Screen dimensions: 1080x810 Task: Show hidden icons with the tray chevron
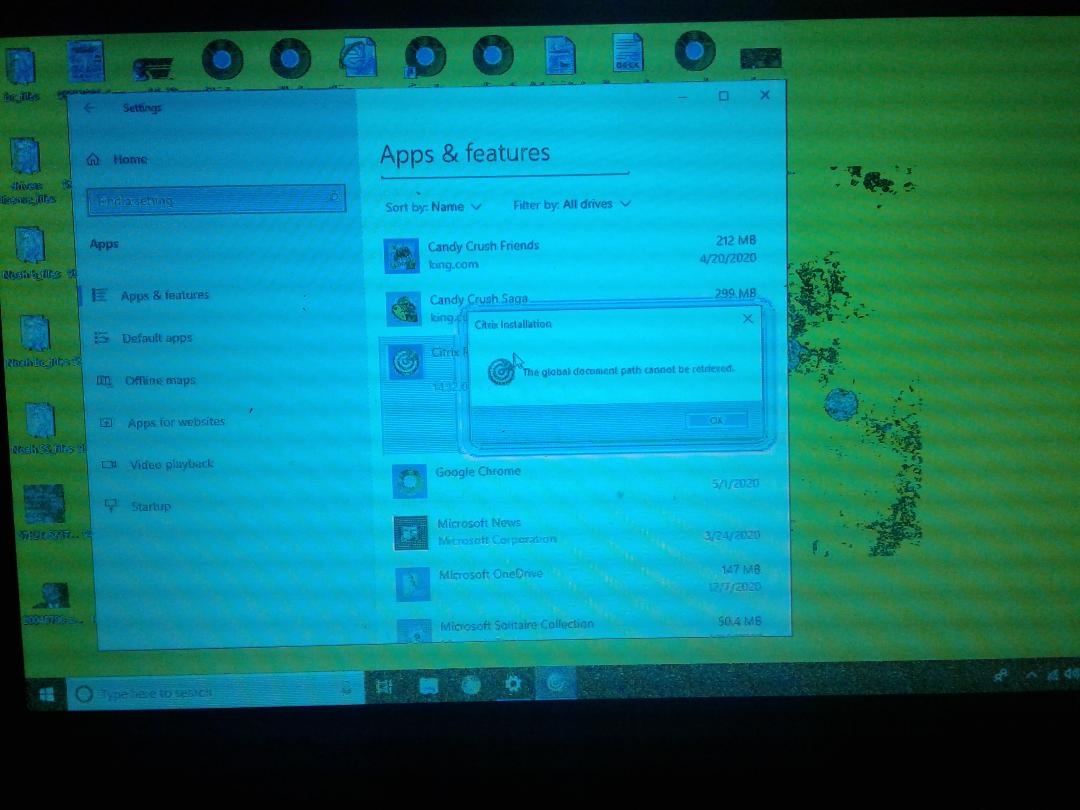(x=1031, y=675)
